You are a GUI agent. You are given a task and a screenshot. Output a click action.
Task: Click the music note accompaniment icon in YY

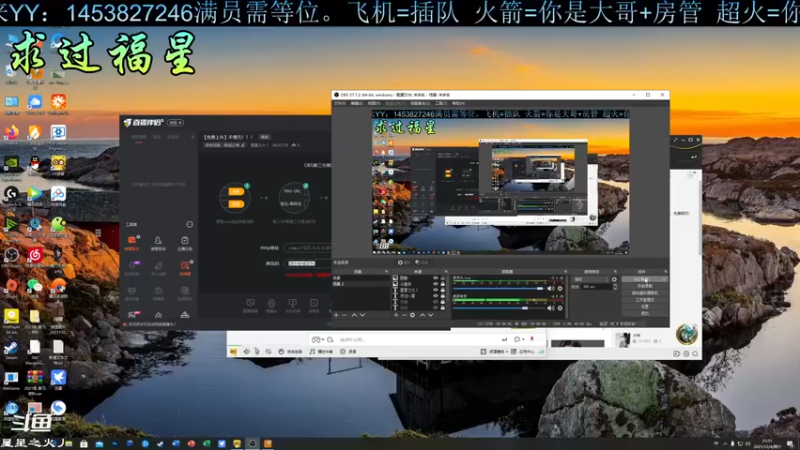(x=312, y=352)
